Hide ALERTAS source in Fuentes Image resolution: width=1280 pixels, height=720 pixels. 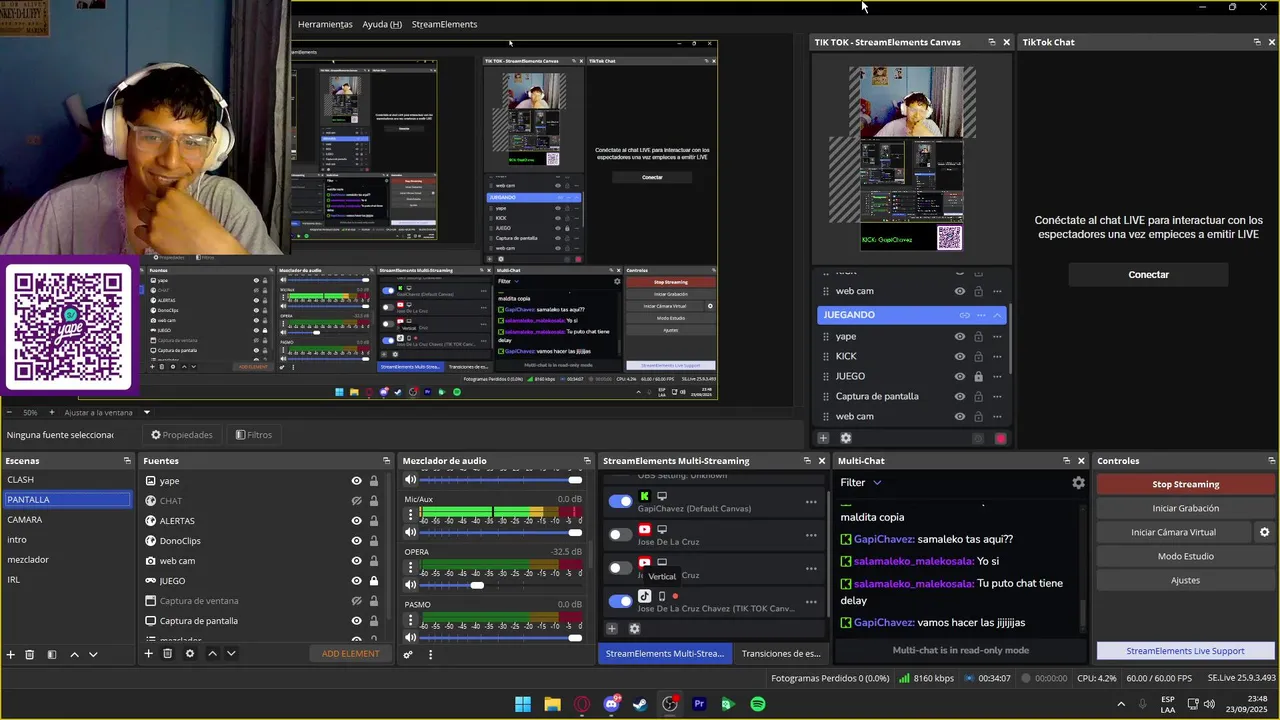pyautogui.click(x=356, y=521)
